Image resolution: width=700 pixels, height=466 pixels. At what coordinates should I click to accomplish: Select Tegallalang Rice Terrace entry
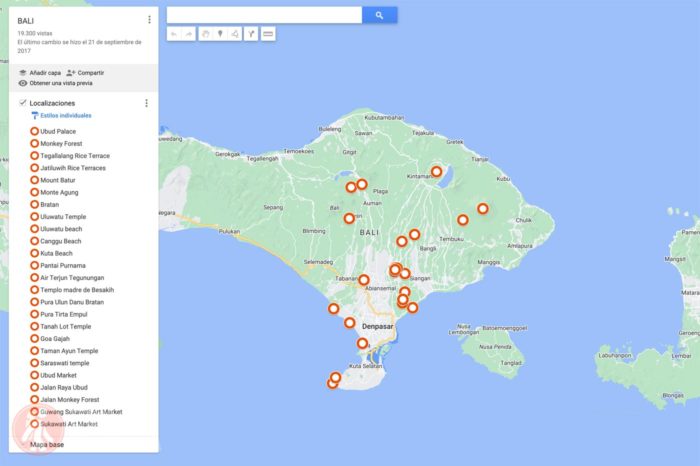[70, 156]
